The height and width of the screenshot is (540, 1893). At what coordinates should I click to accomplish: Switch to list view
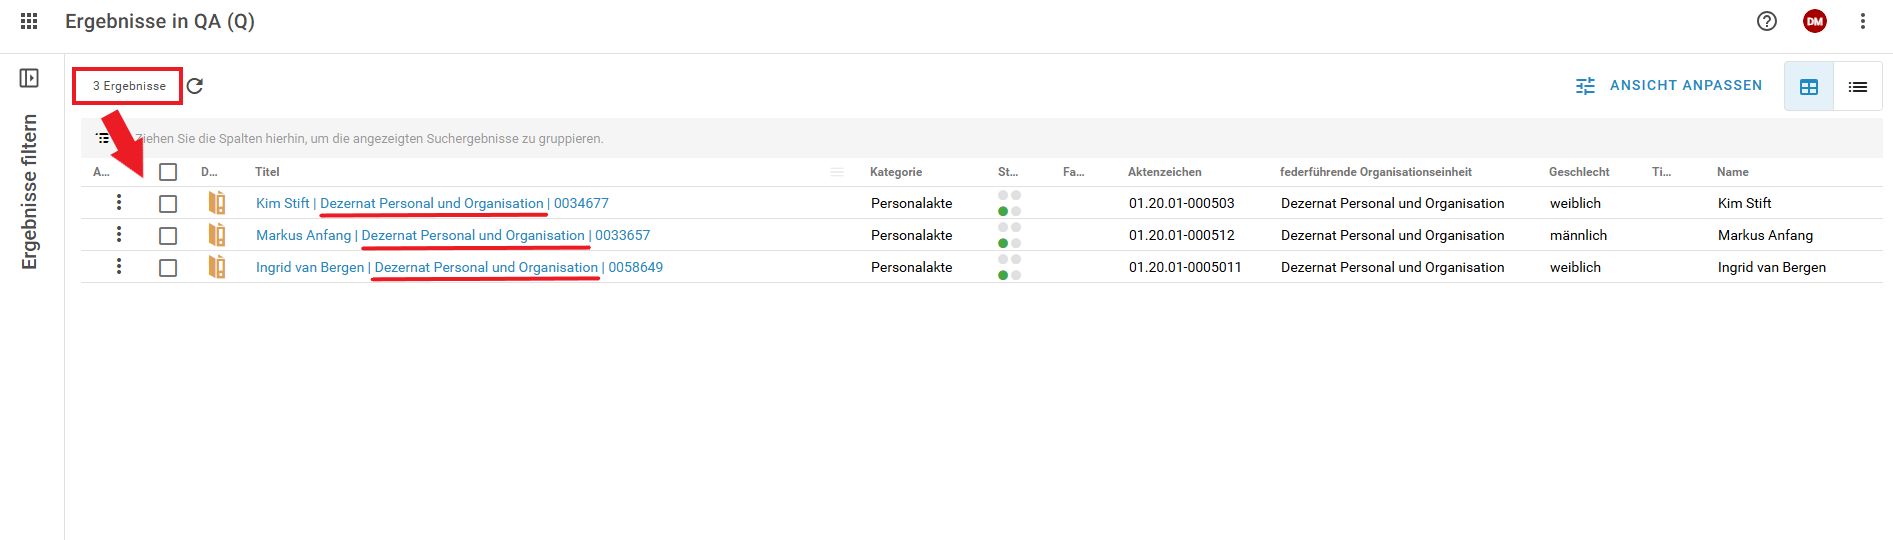coord(1857,87)
